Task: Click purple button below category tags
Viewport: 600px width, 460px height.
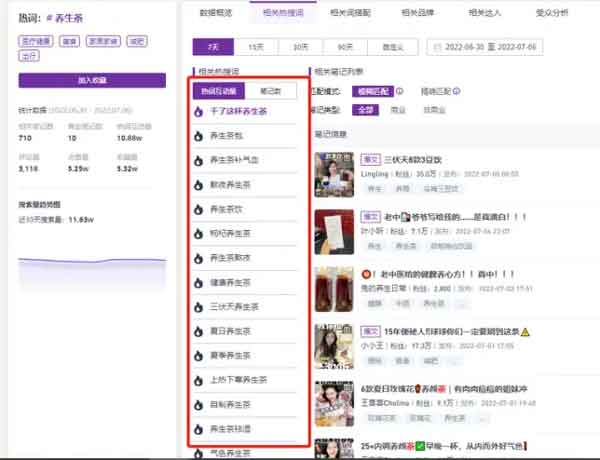Action: 92,80
